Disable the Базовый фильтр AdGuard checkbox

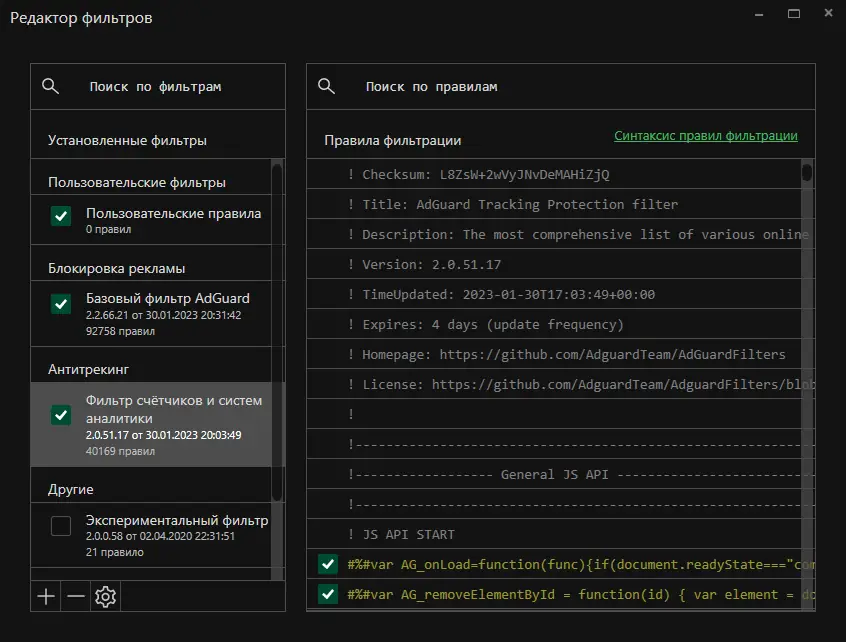coord(61,303)
